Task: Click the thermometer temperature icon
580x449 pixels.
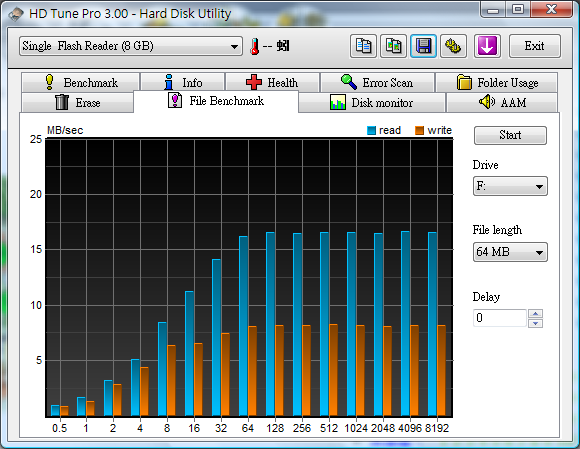Action: 254,47
